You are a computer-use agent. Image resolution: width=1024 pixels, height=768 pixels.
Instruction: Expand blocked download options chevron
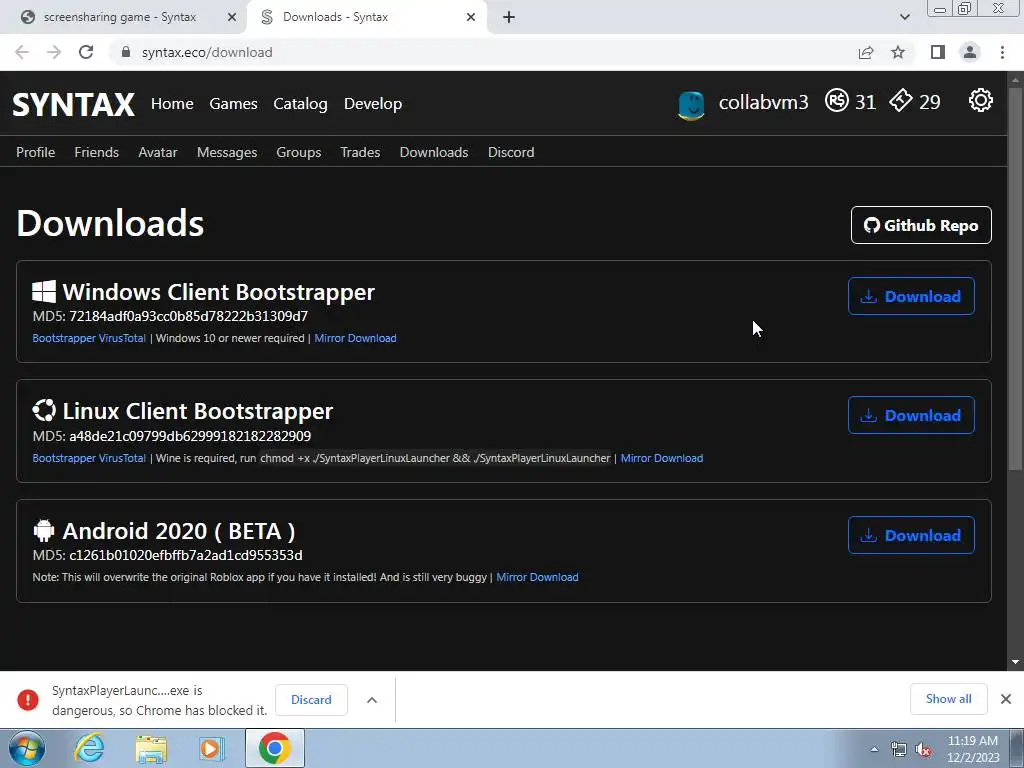[372, 699]
